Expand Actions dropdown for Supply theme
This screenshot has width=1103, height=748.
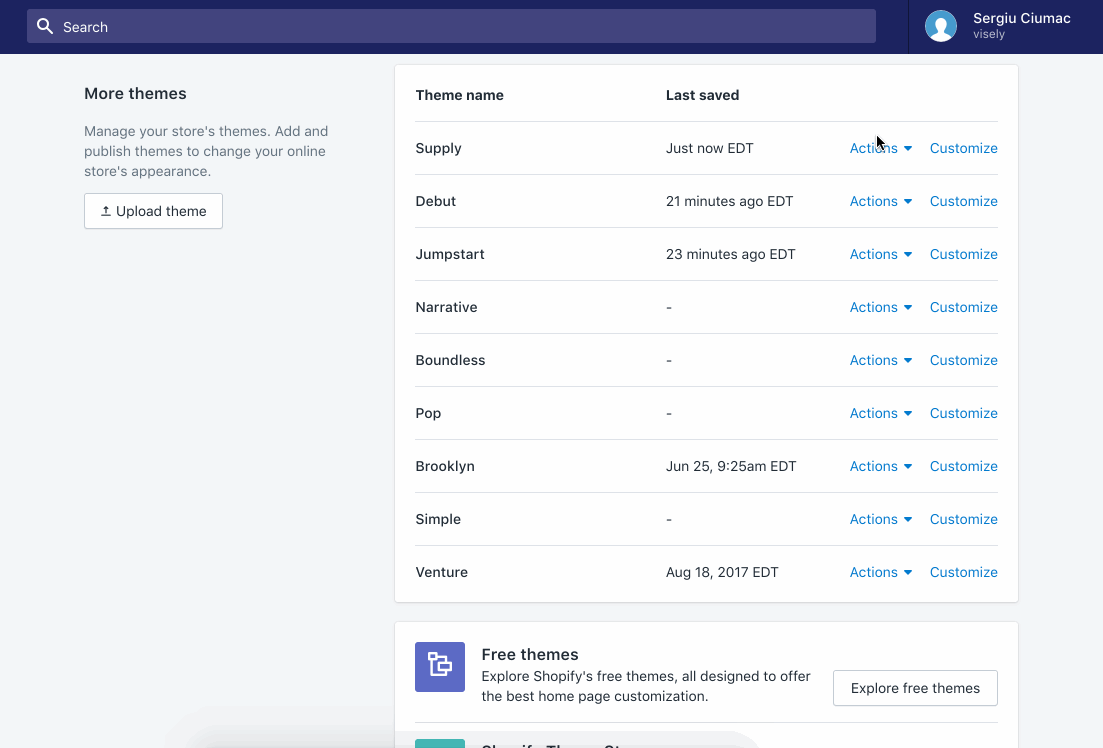pos(880,148)
